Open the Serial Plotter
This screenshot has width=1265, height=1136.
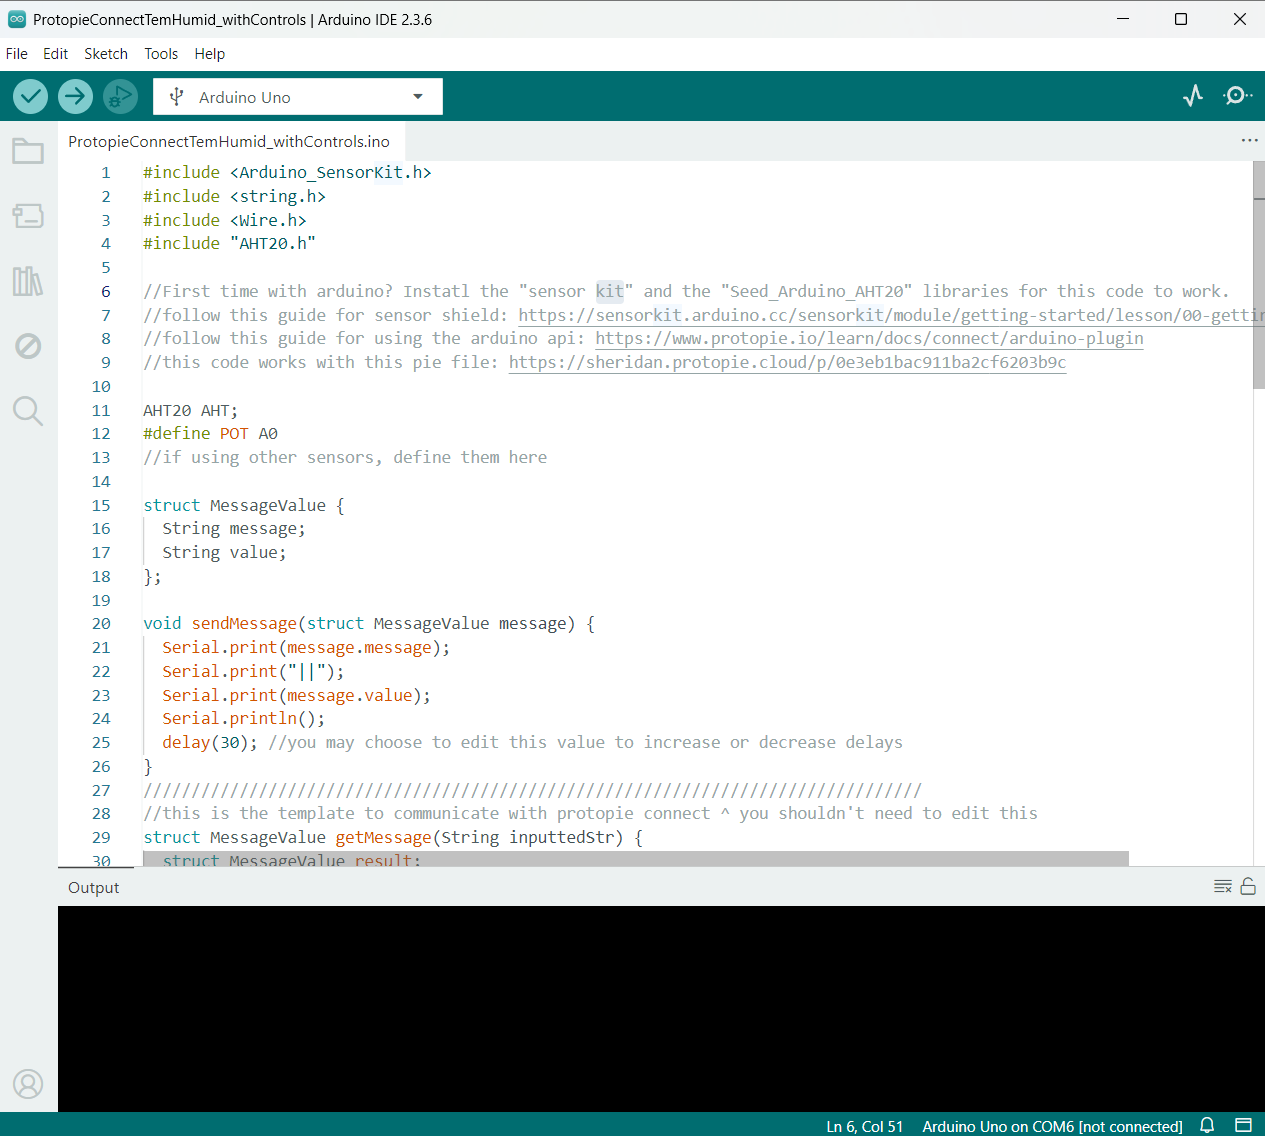click(x=1193, y=96)
